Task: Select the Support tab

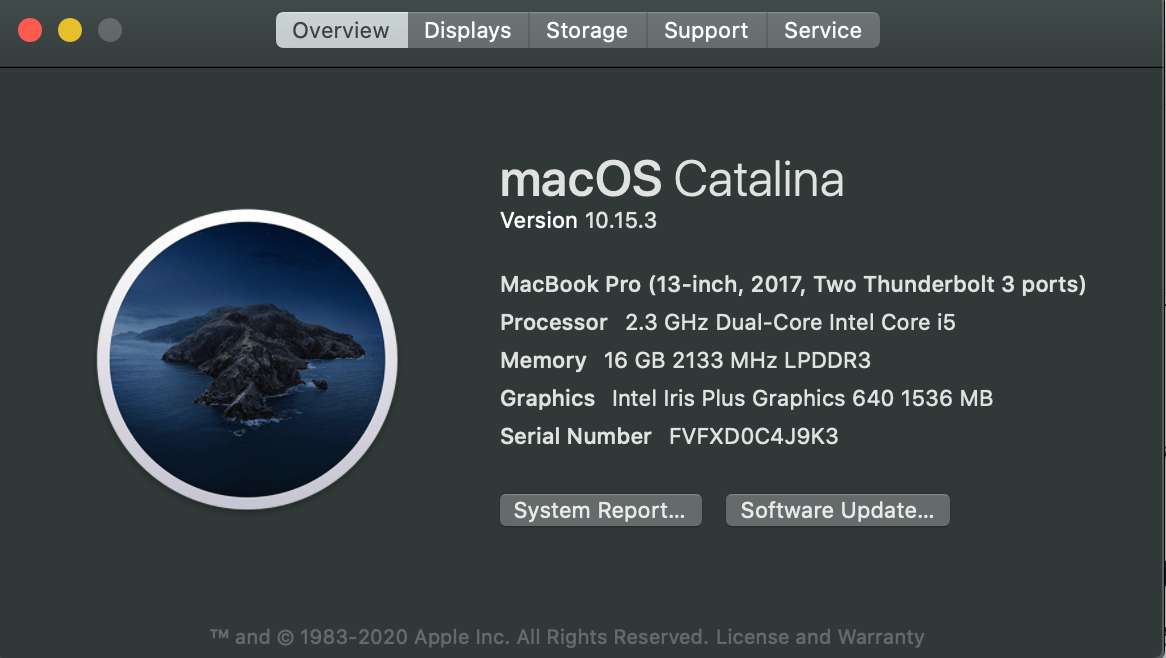Action: [706, 30]
